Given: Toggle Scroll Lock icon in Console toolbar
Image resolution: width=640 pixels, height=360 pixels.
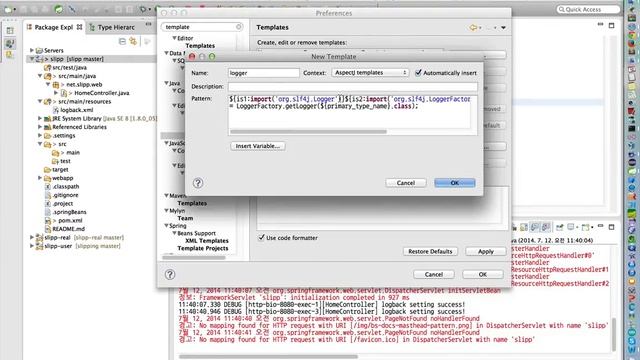Looking at the screenshot, I should [x=524, y=227].
